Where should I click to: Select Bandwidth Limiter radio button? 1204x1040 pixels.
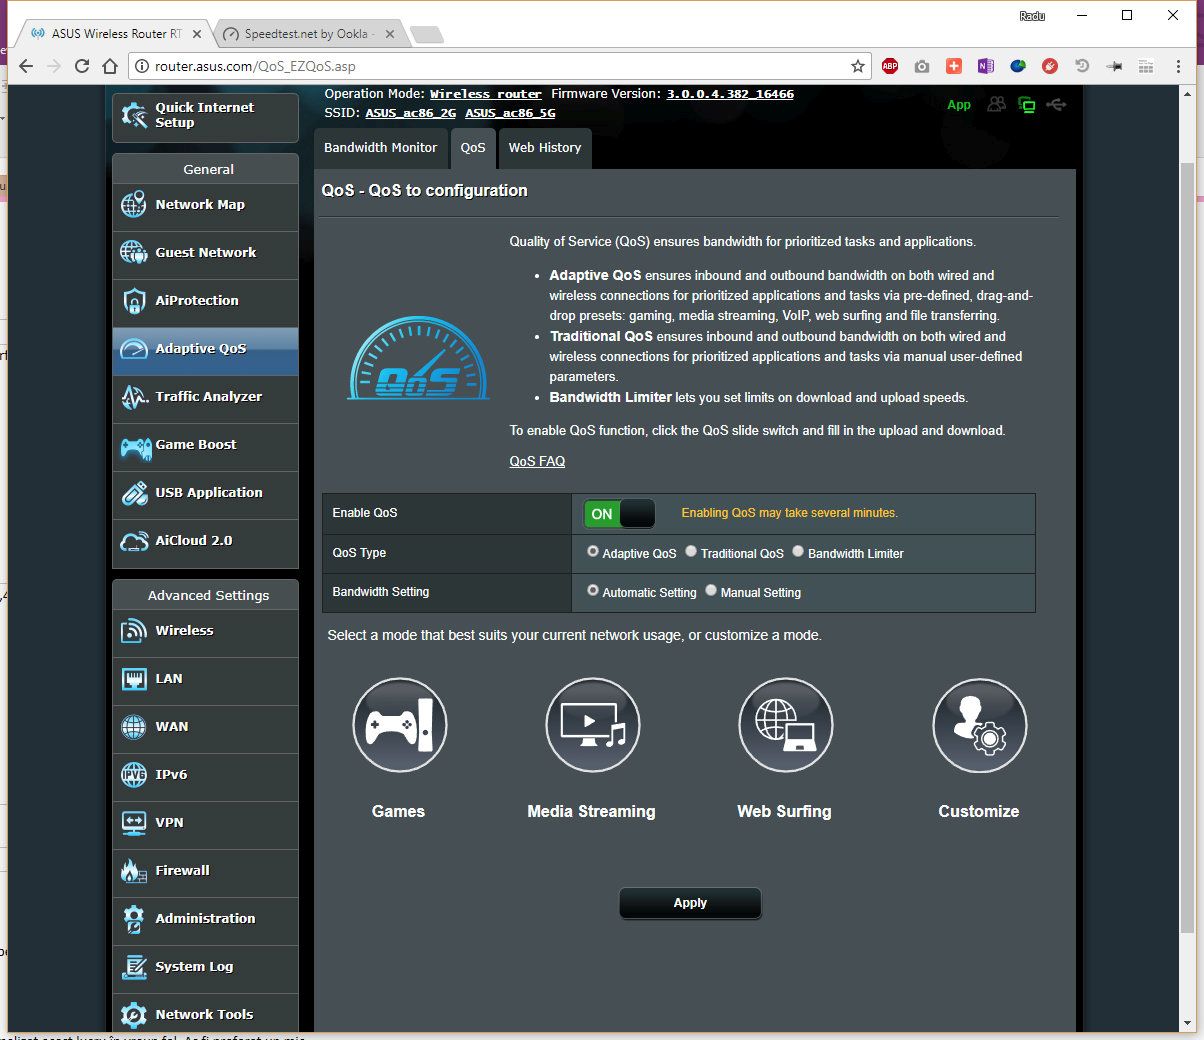tap(798, 551)
